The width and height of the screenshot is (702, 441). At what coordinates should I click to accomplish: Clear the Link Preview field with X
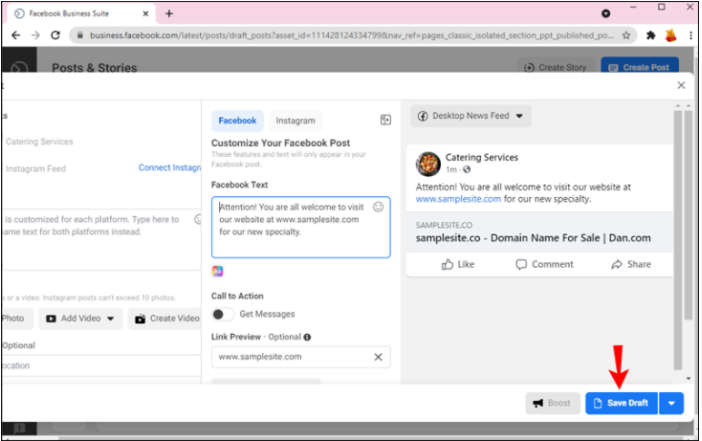point(378,357)
